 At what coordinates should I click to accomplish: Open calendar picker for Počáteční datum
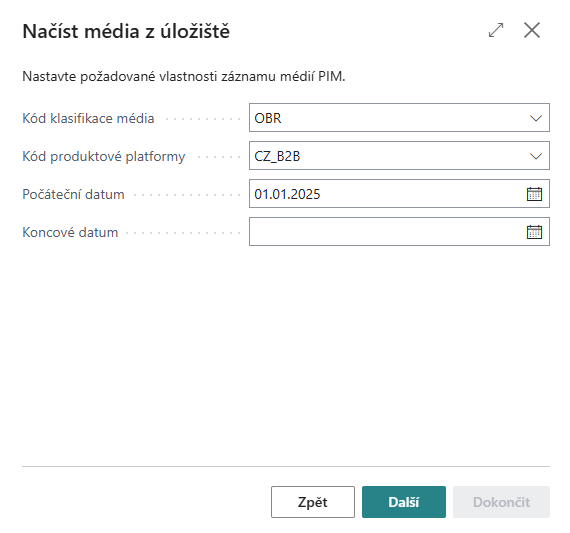pos(534,194)
